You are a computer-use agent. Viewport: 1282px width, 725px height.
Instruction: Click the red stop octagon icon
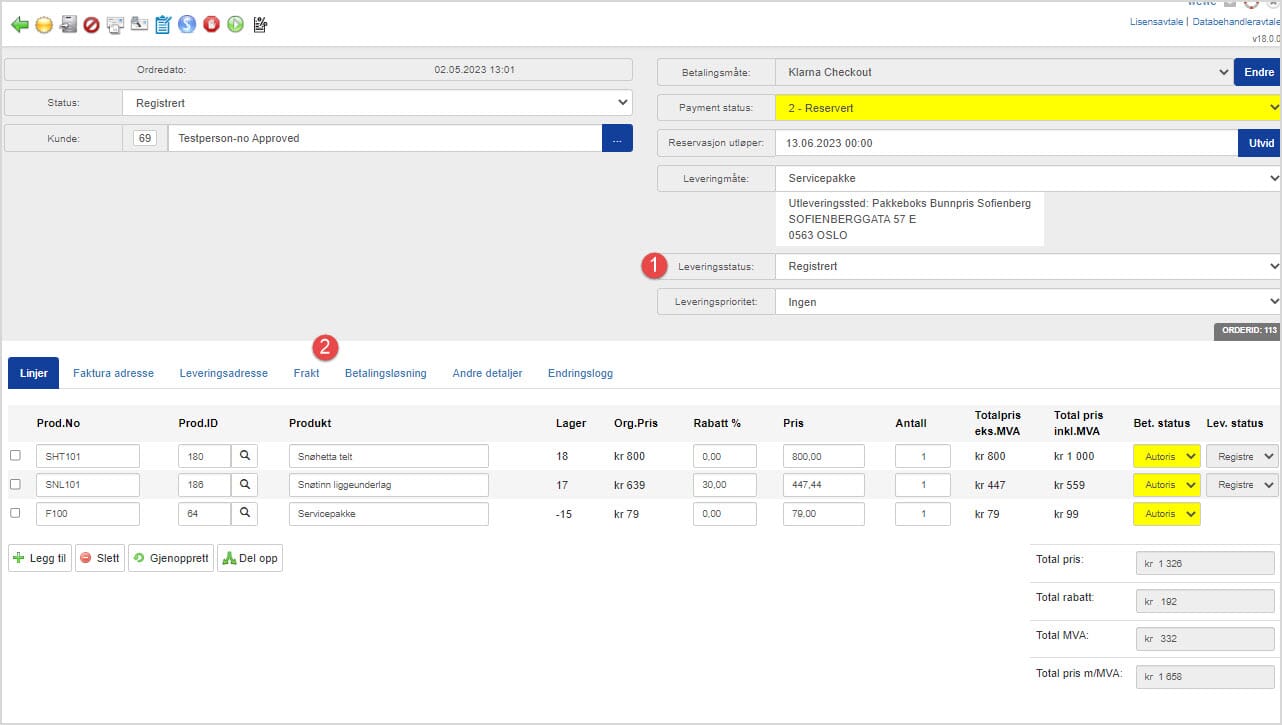[x=211, y=25]
